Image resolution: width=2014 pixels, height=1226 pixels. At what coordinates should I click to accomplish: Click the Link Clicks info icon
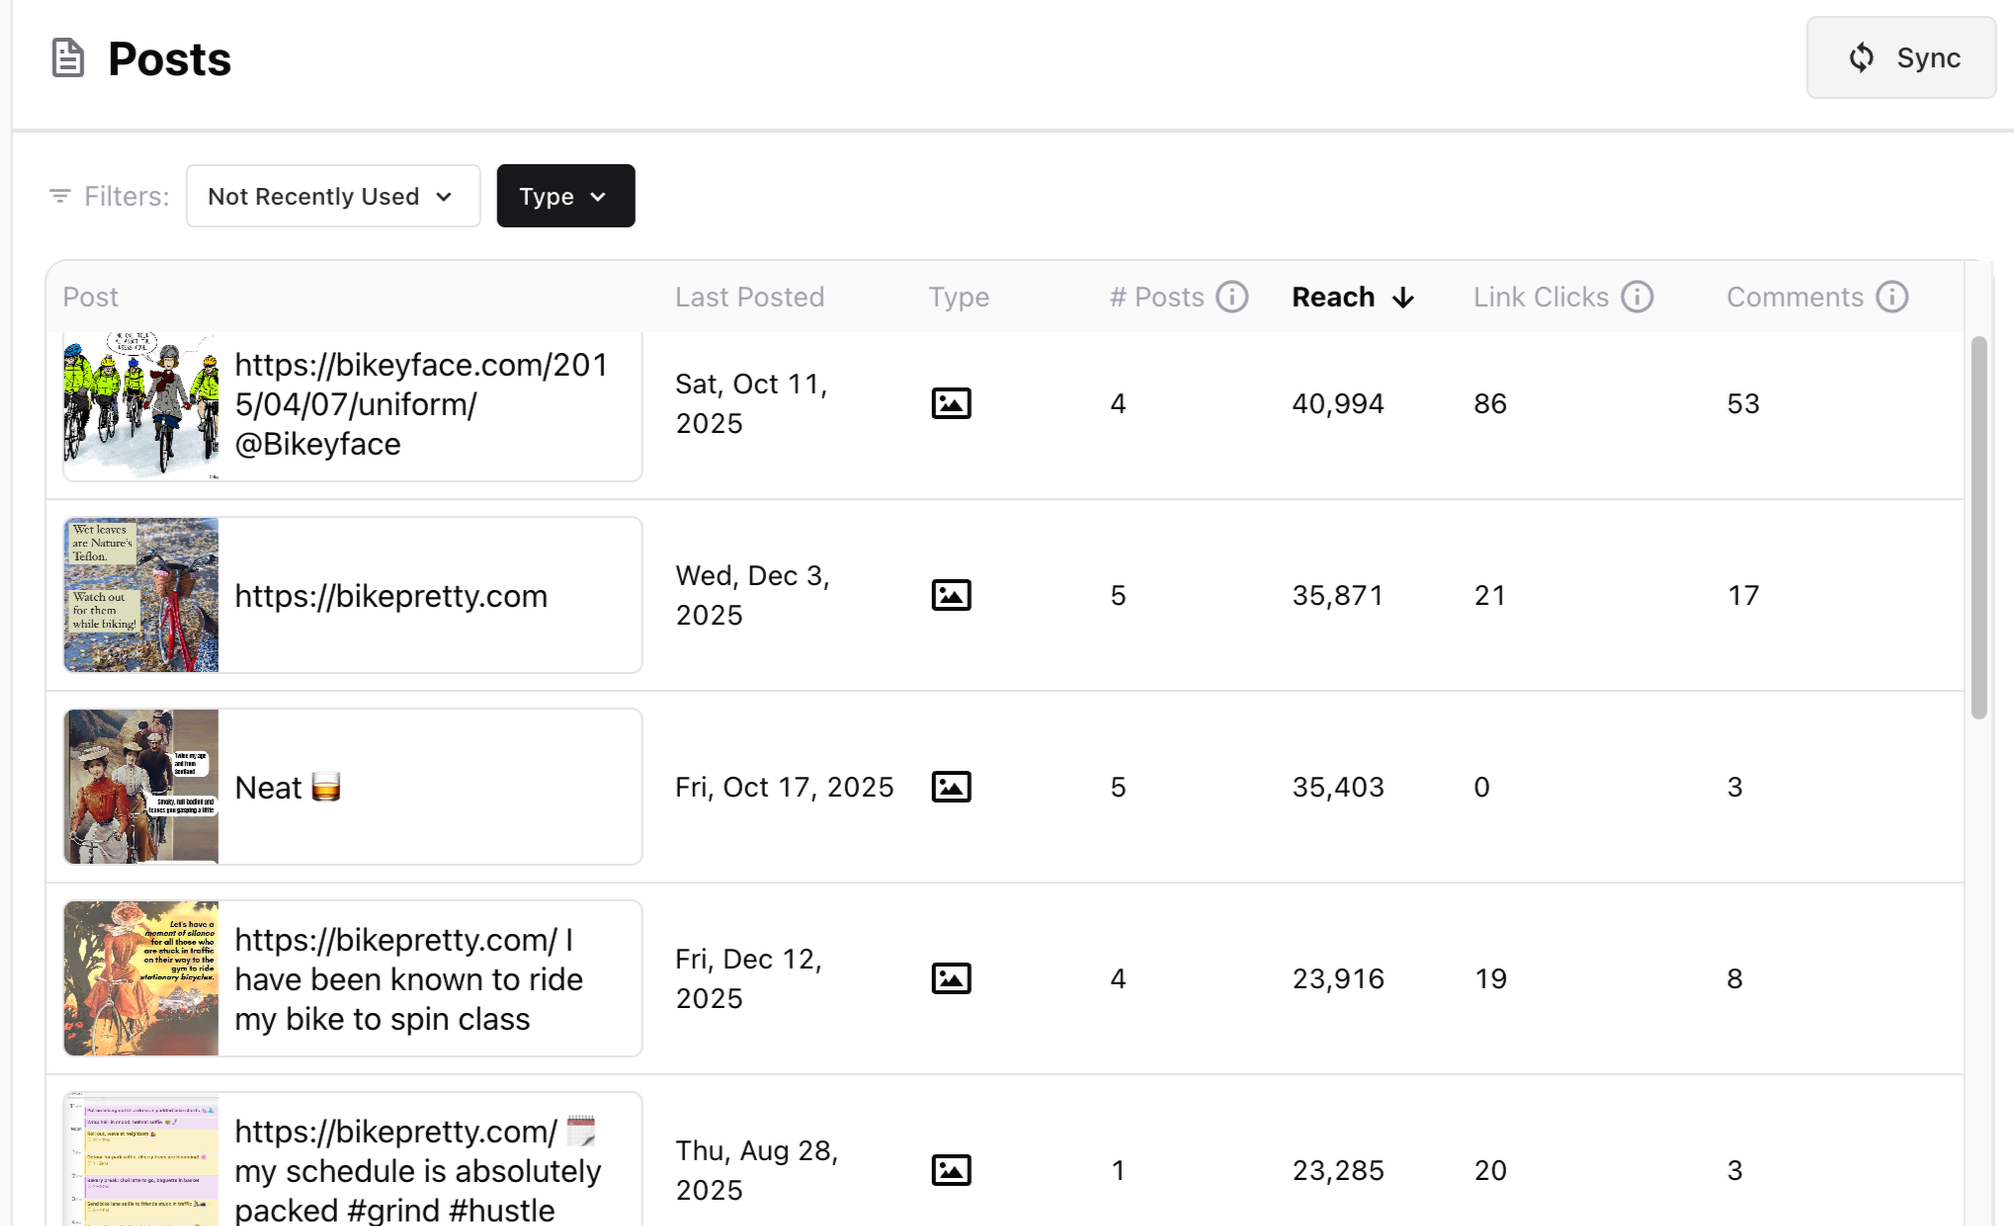click(1637, 297)
